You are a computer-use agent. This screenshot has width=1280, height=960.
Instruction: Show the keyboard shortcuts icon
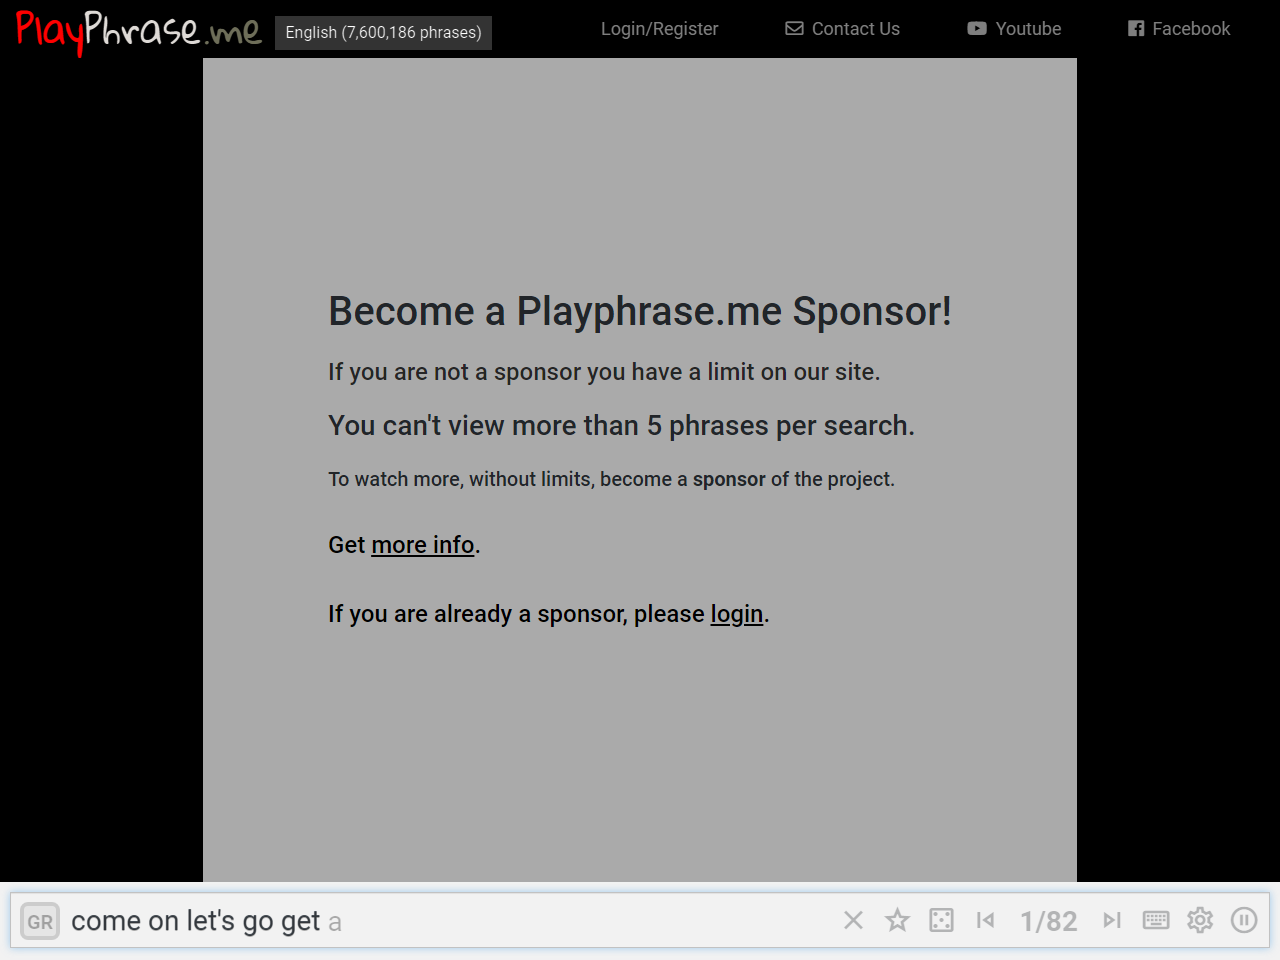coord(1156,920)
